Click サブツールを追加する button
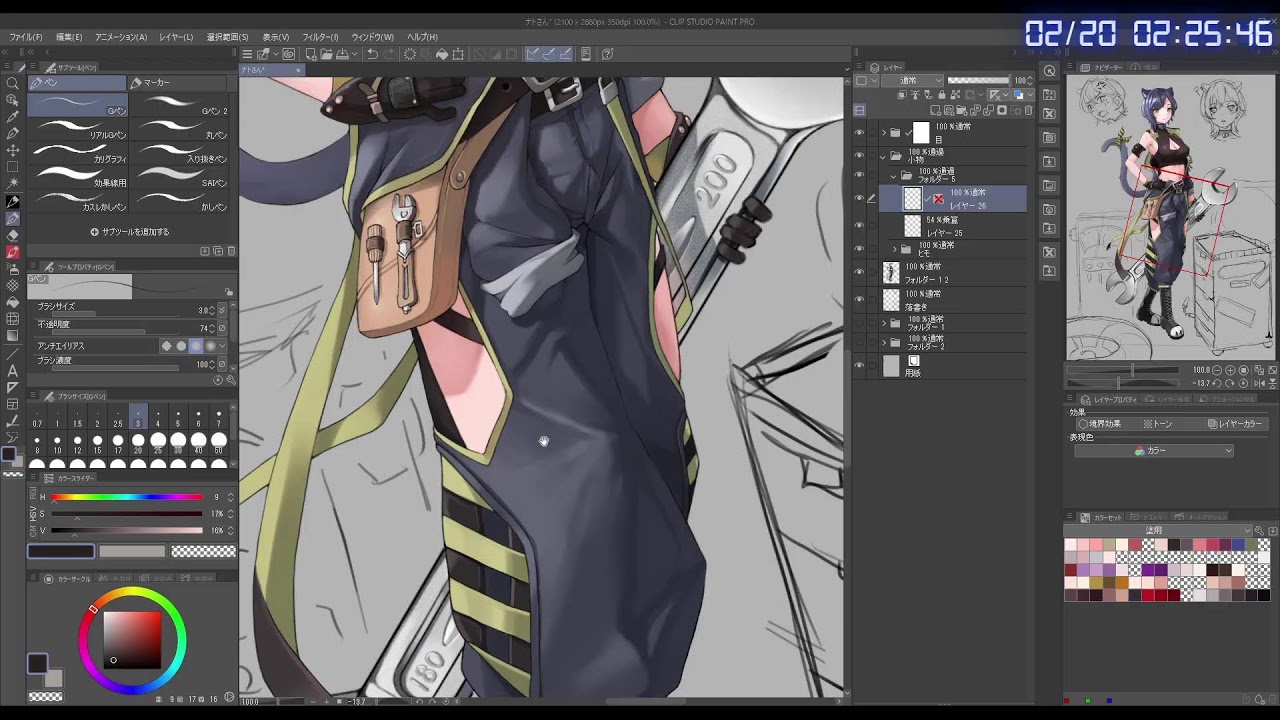 pos(130,232)
